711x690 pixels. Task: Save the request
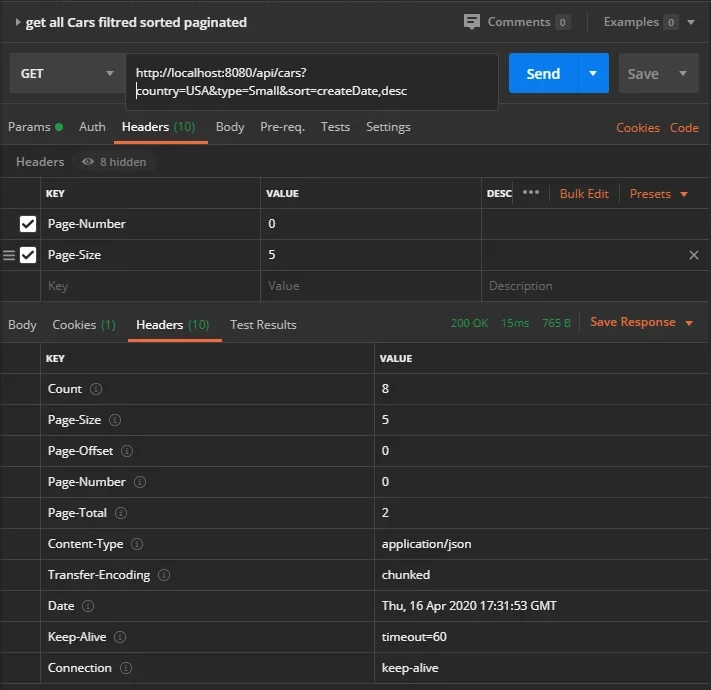point(643,73)
